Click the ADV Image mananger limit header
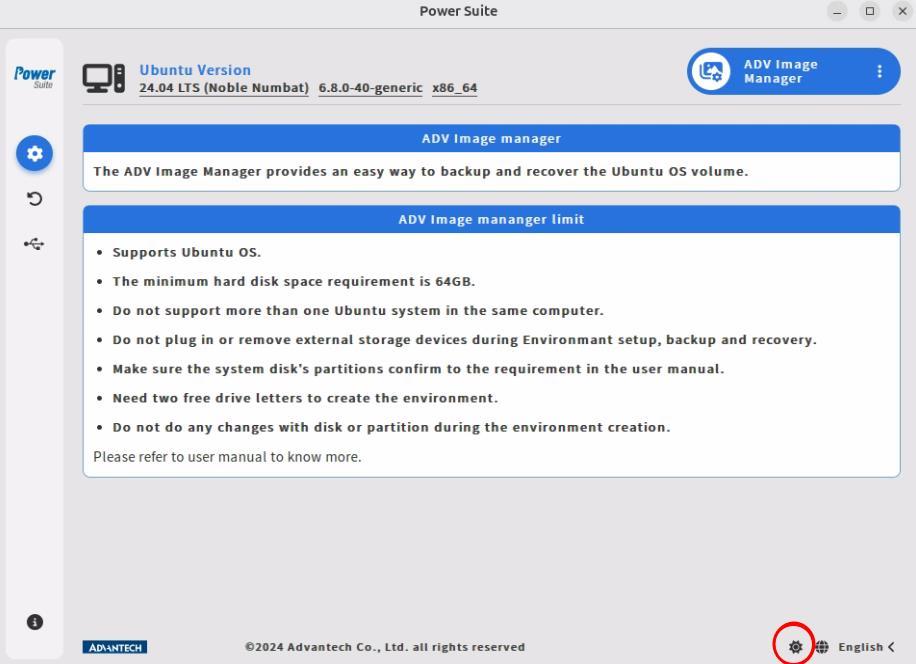This screenshot has height=664, width=916. point(491,219)
